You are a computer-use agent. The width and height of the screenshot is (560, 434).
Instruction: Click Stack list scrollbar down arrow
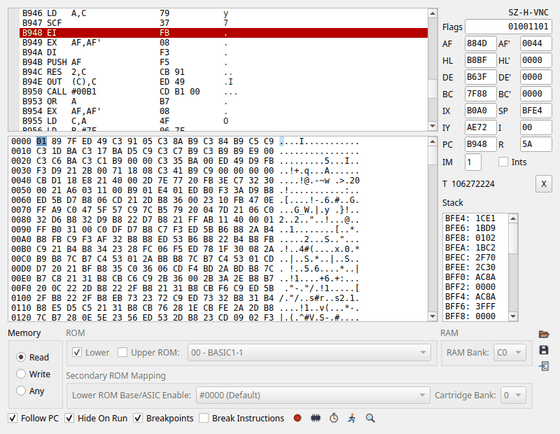click(x=513, y=316)
